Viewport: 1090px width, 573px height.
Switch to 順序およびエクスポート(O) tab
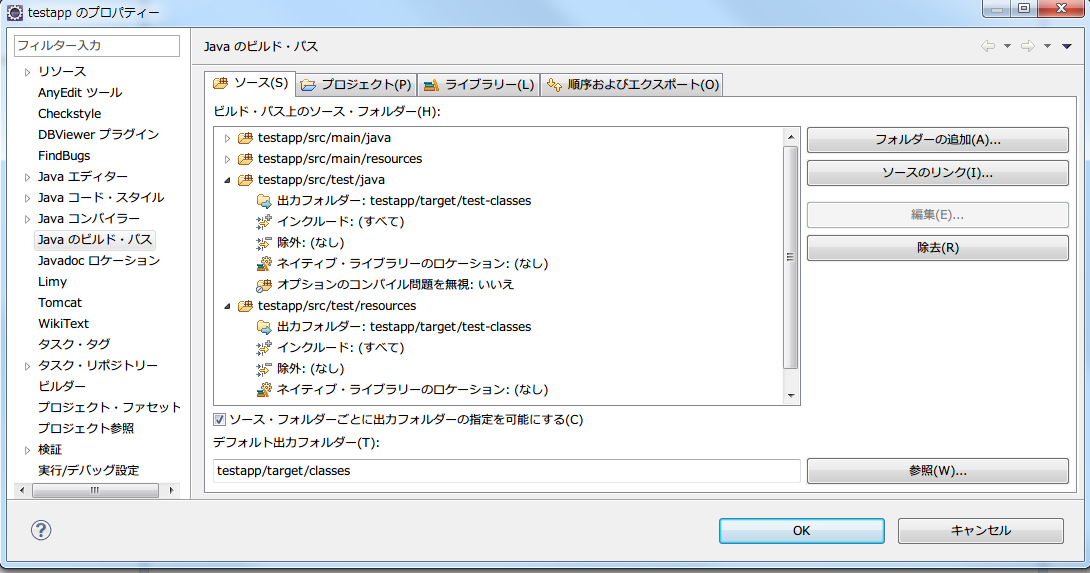(x=632, y=85)
